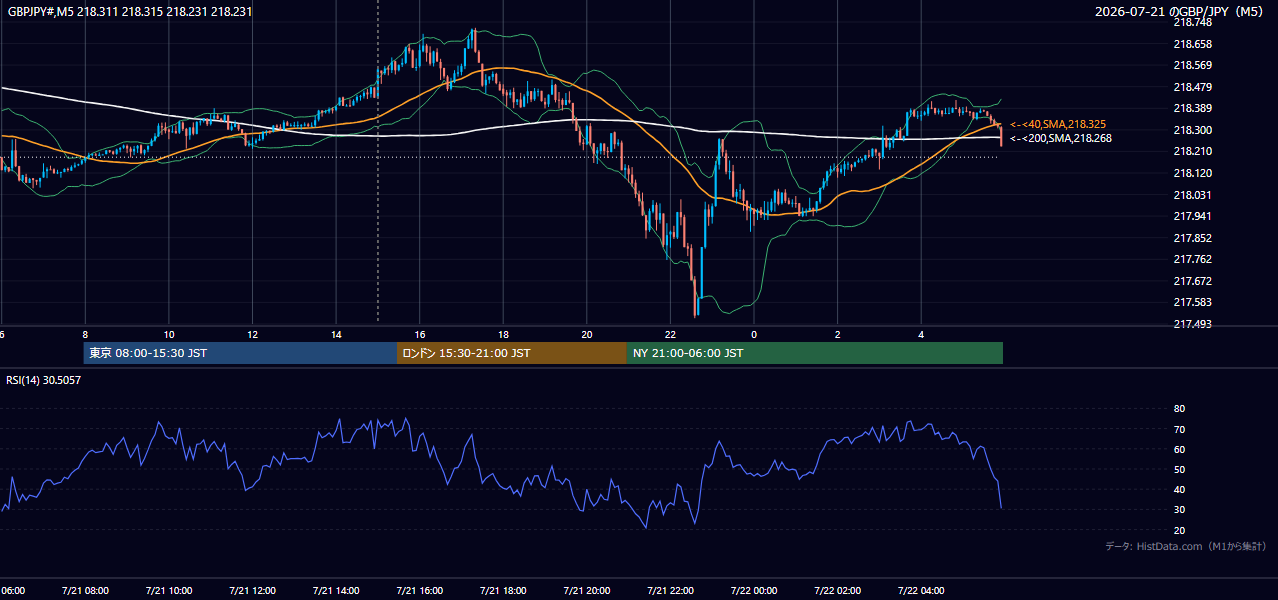Click the 40,SMA,218.325 orange label

pyautogui.click(x=1058, y=124)
